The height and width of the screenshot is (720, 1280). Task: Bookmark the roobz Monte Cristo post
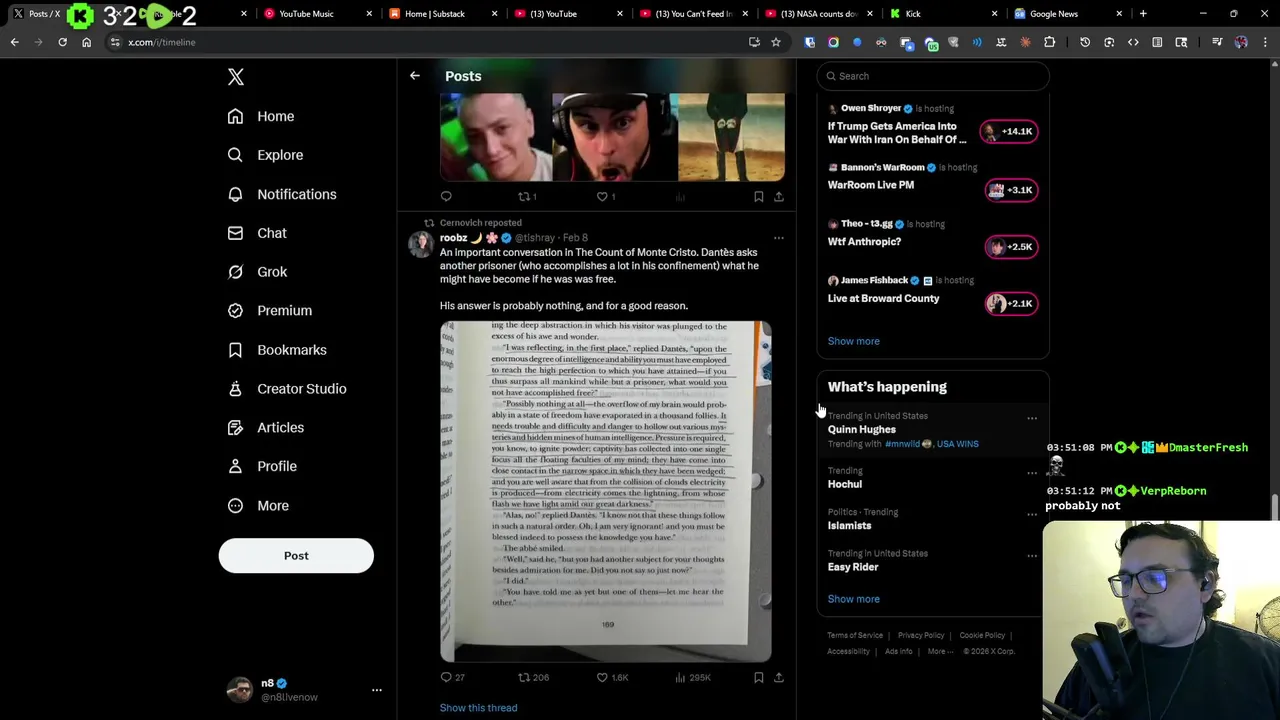[758, 677]
